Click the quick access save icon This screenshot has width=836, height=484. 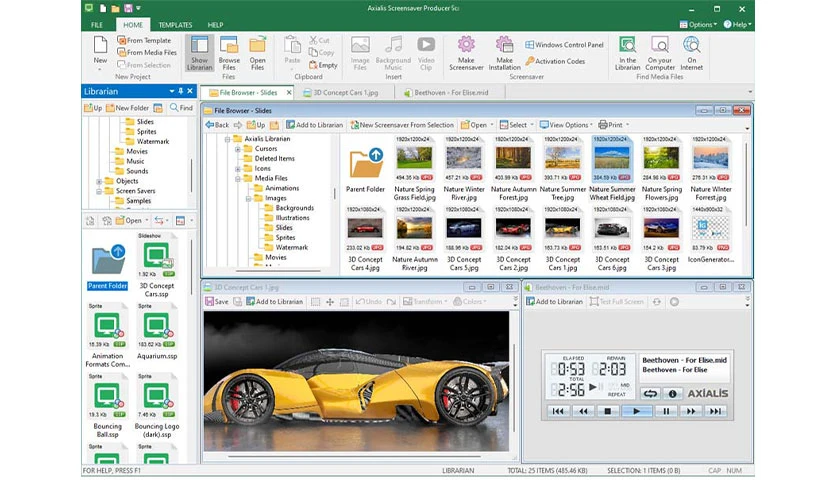[x=128, y=8]
